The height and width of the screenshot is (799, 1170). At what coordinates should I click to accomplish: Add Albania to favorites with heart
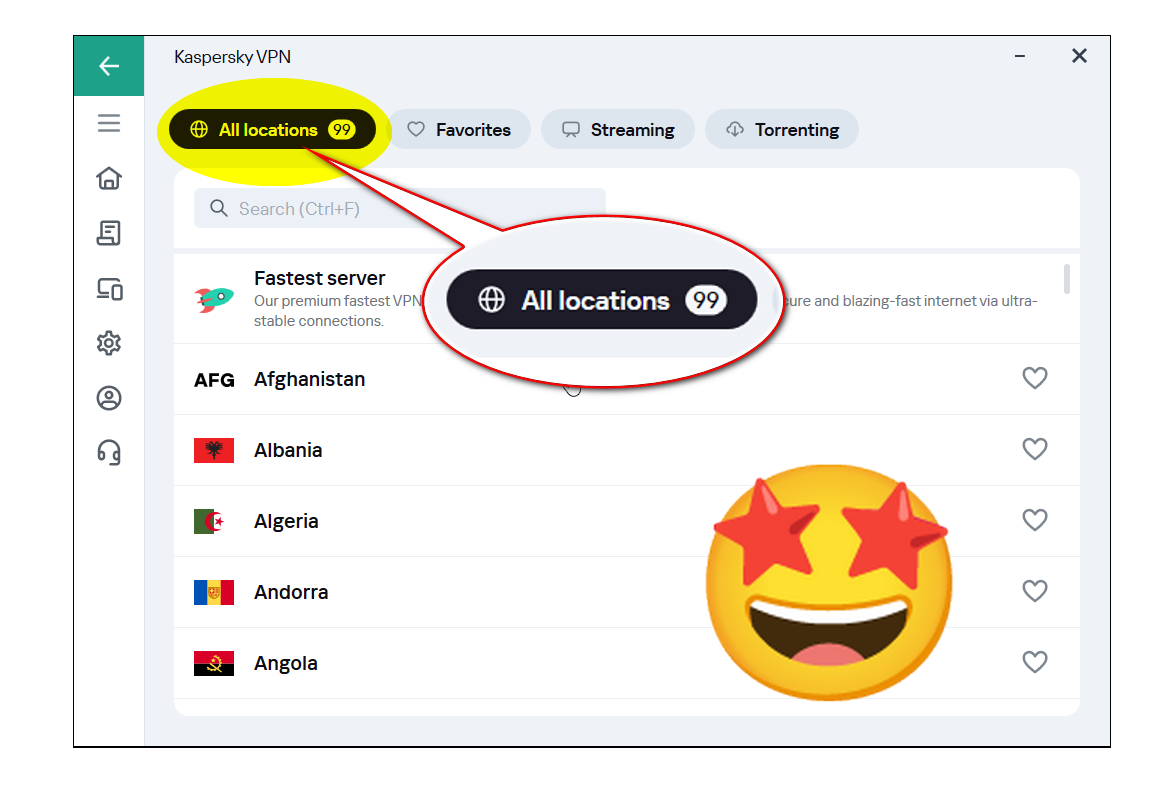1035,449
